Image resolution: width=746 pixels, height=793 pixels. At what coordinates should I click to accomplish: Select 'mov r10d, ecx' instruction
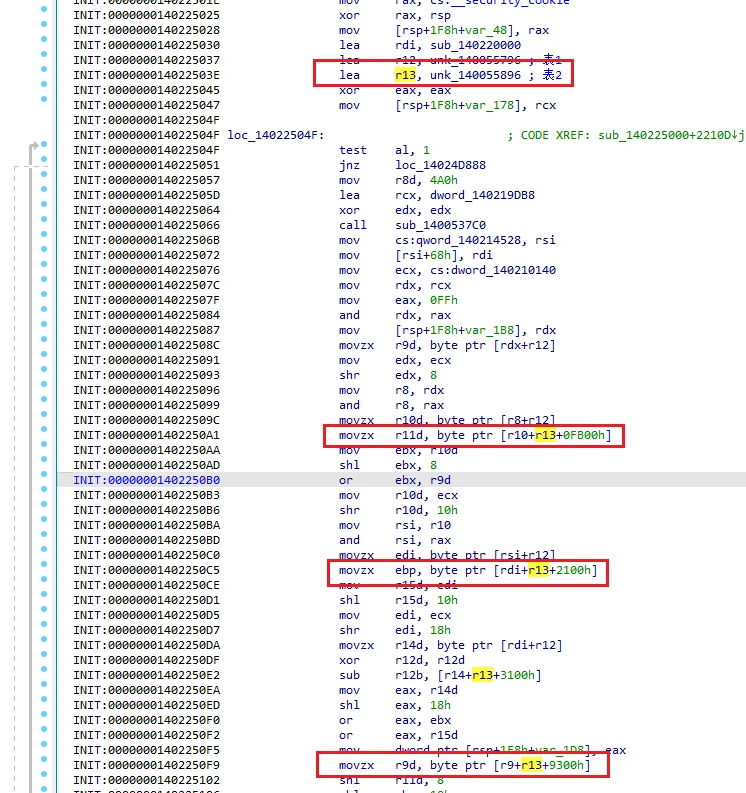click(399, 496)
